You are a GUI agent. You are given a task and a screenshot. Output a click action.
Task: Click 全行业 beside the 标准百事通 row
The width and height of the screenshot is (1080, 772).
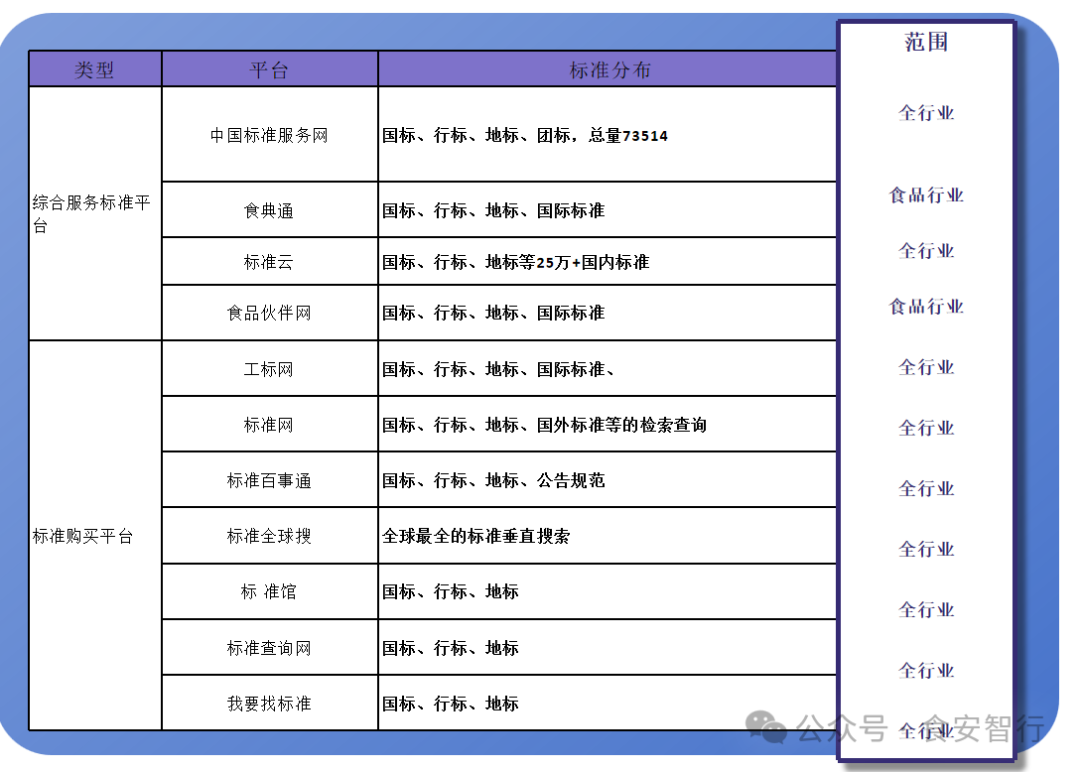coord(926,488)
